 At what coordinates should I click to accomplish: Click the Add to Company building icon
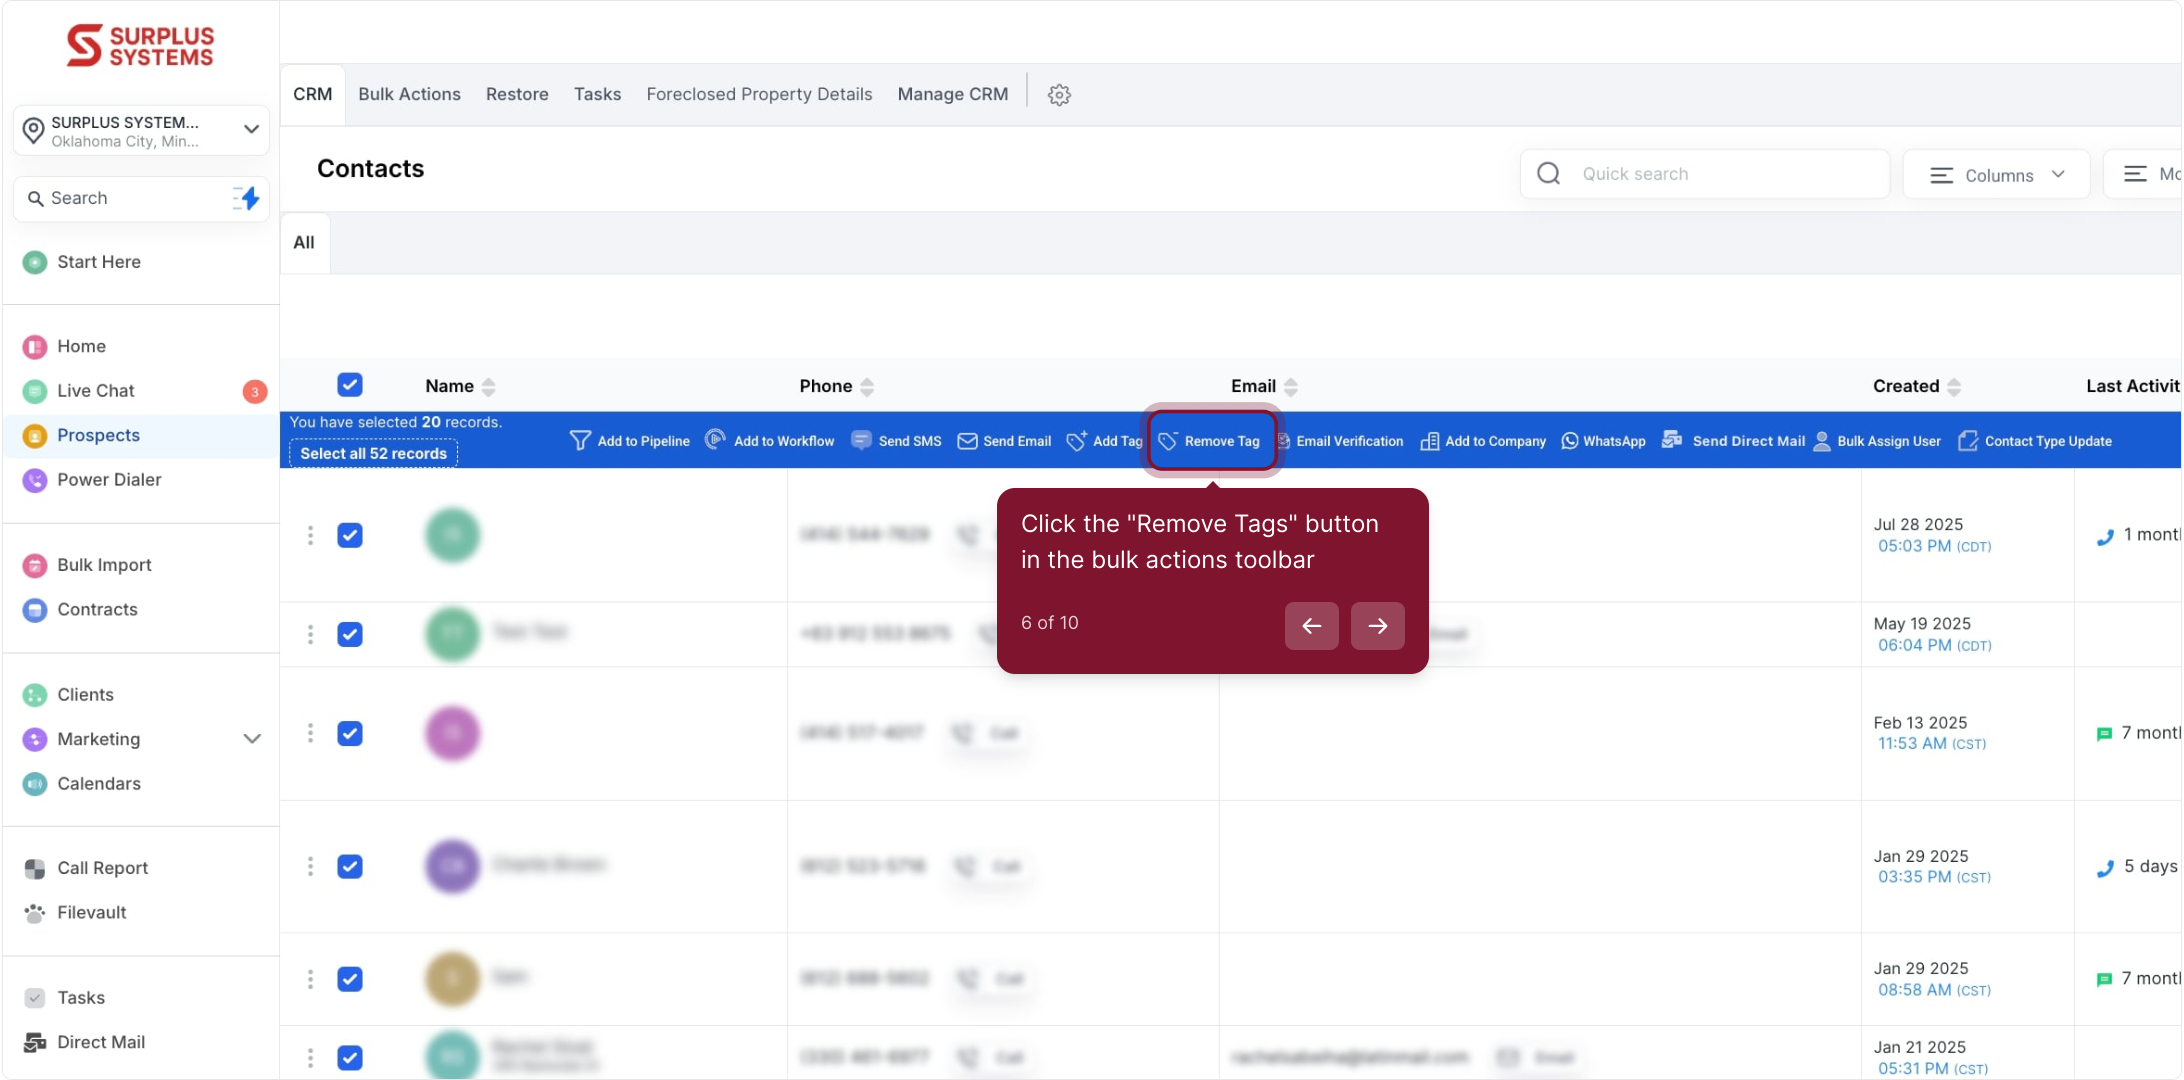coord(1430,441)
